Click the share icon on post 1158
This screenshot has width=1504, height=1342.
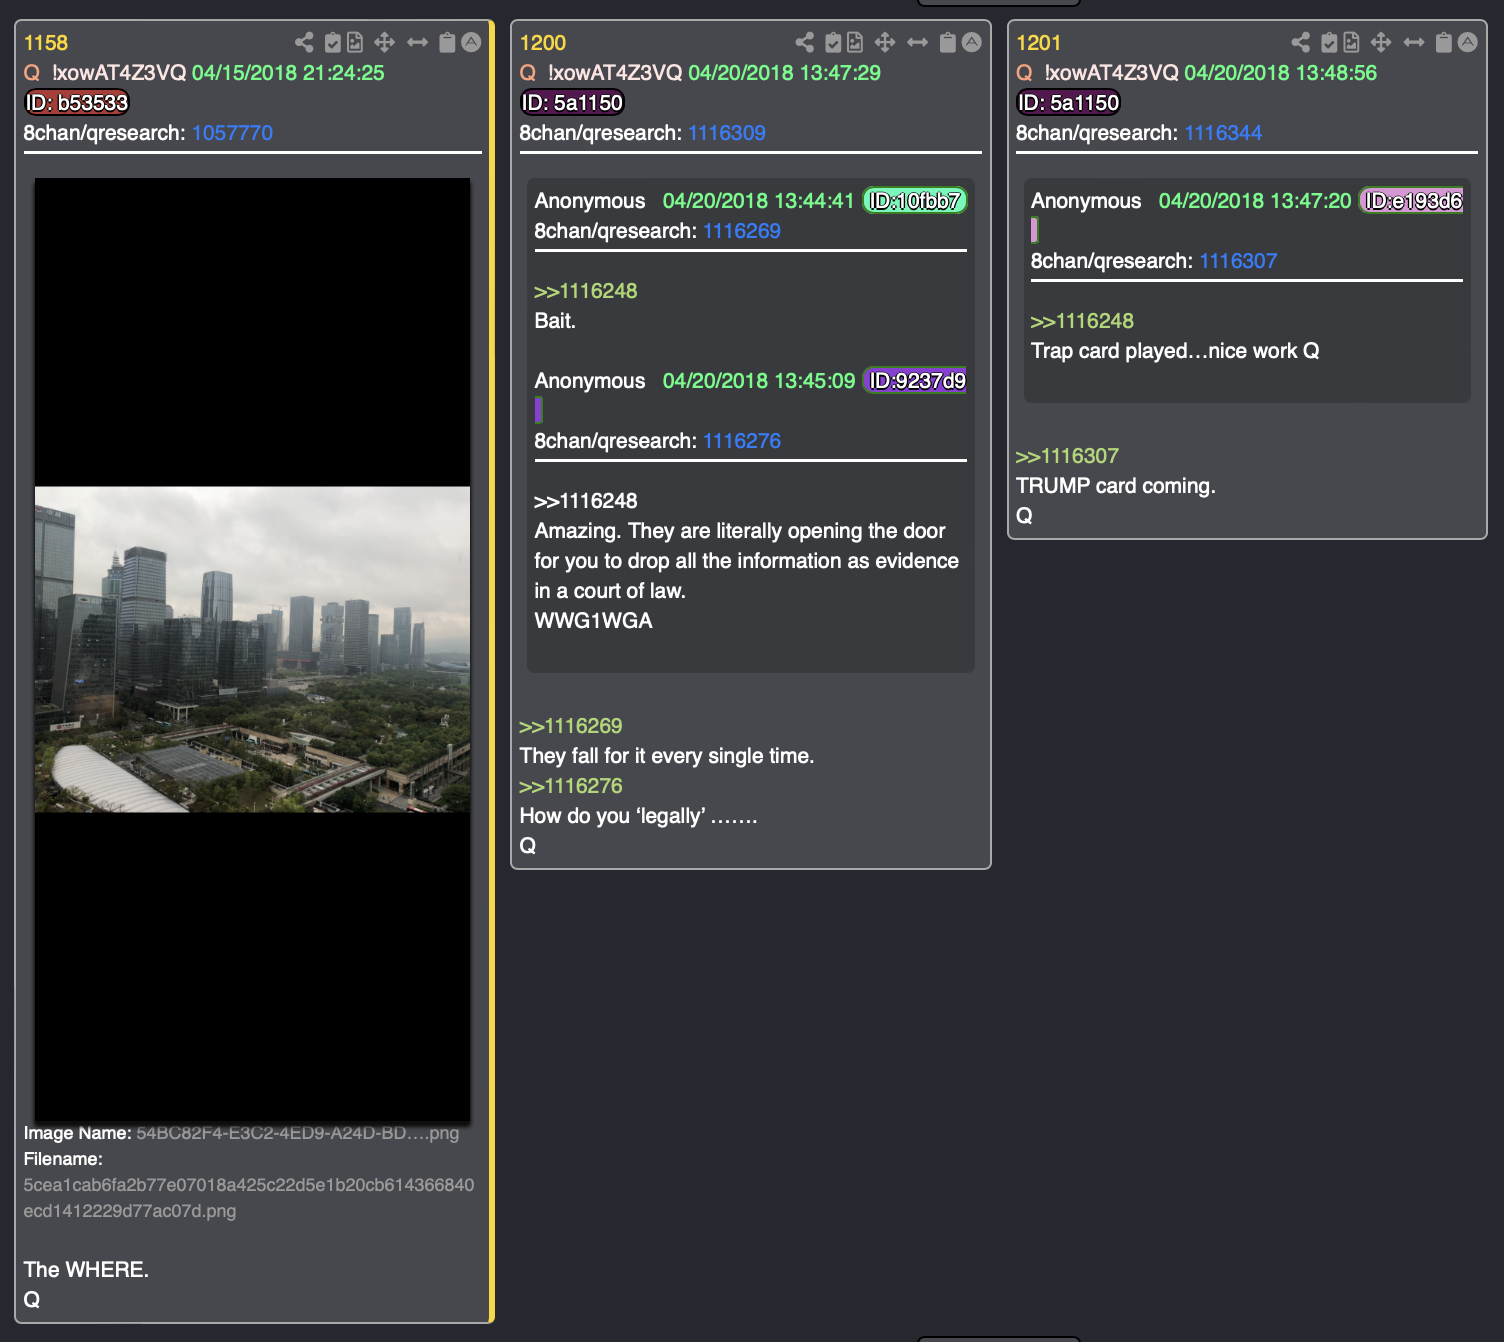pos(304,42)
